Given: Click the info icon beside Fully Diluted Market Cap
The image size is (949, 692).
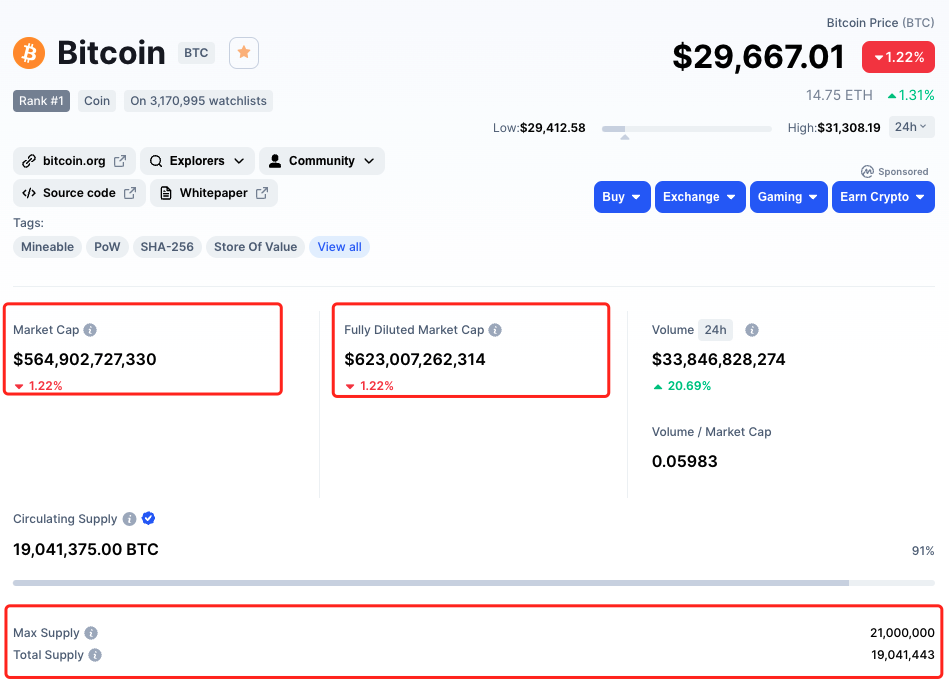Looking at the screenshot, I should (x=495, y=330).
